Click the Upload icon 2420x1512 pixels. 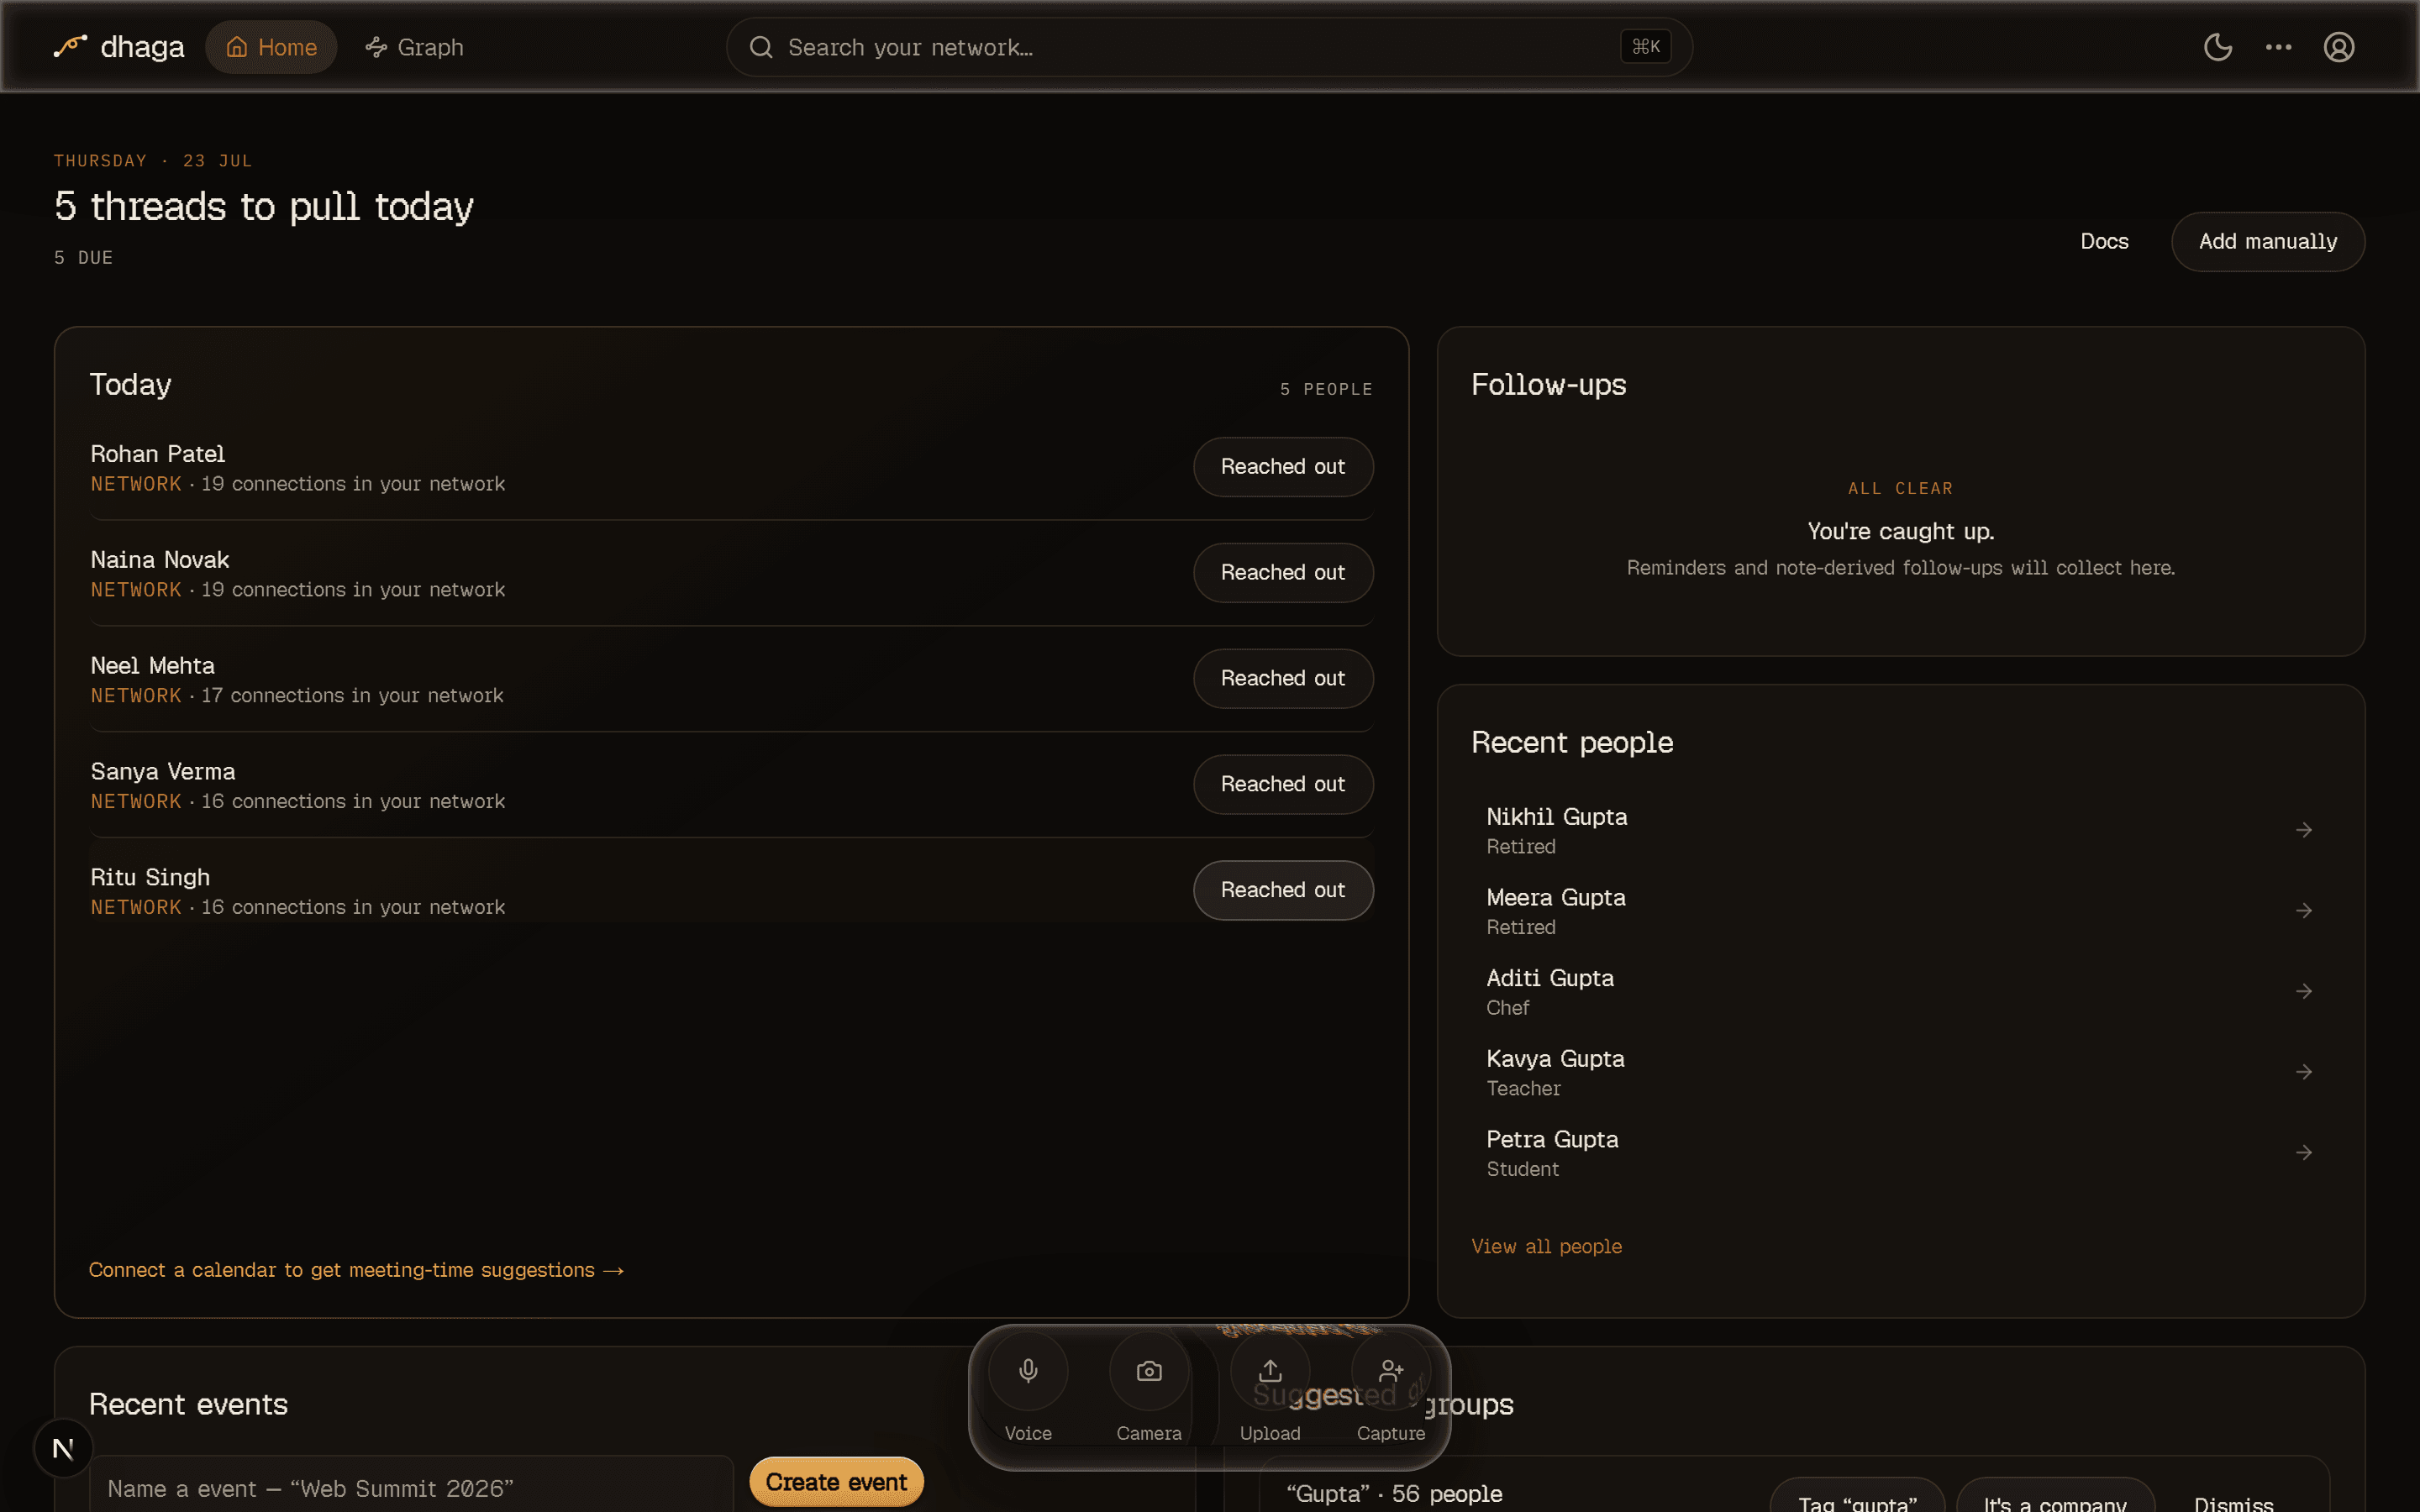[x=1270, y=1370]
